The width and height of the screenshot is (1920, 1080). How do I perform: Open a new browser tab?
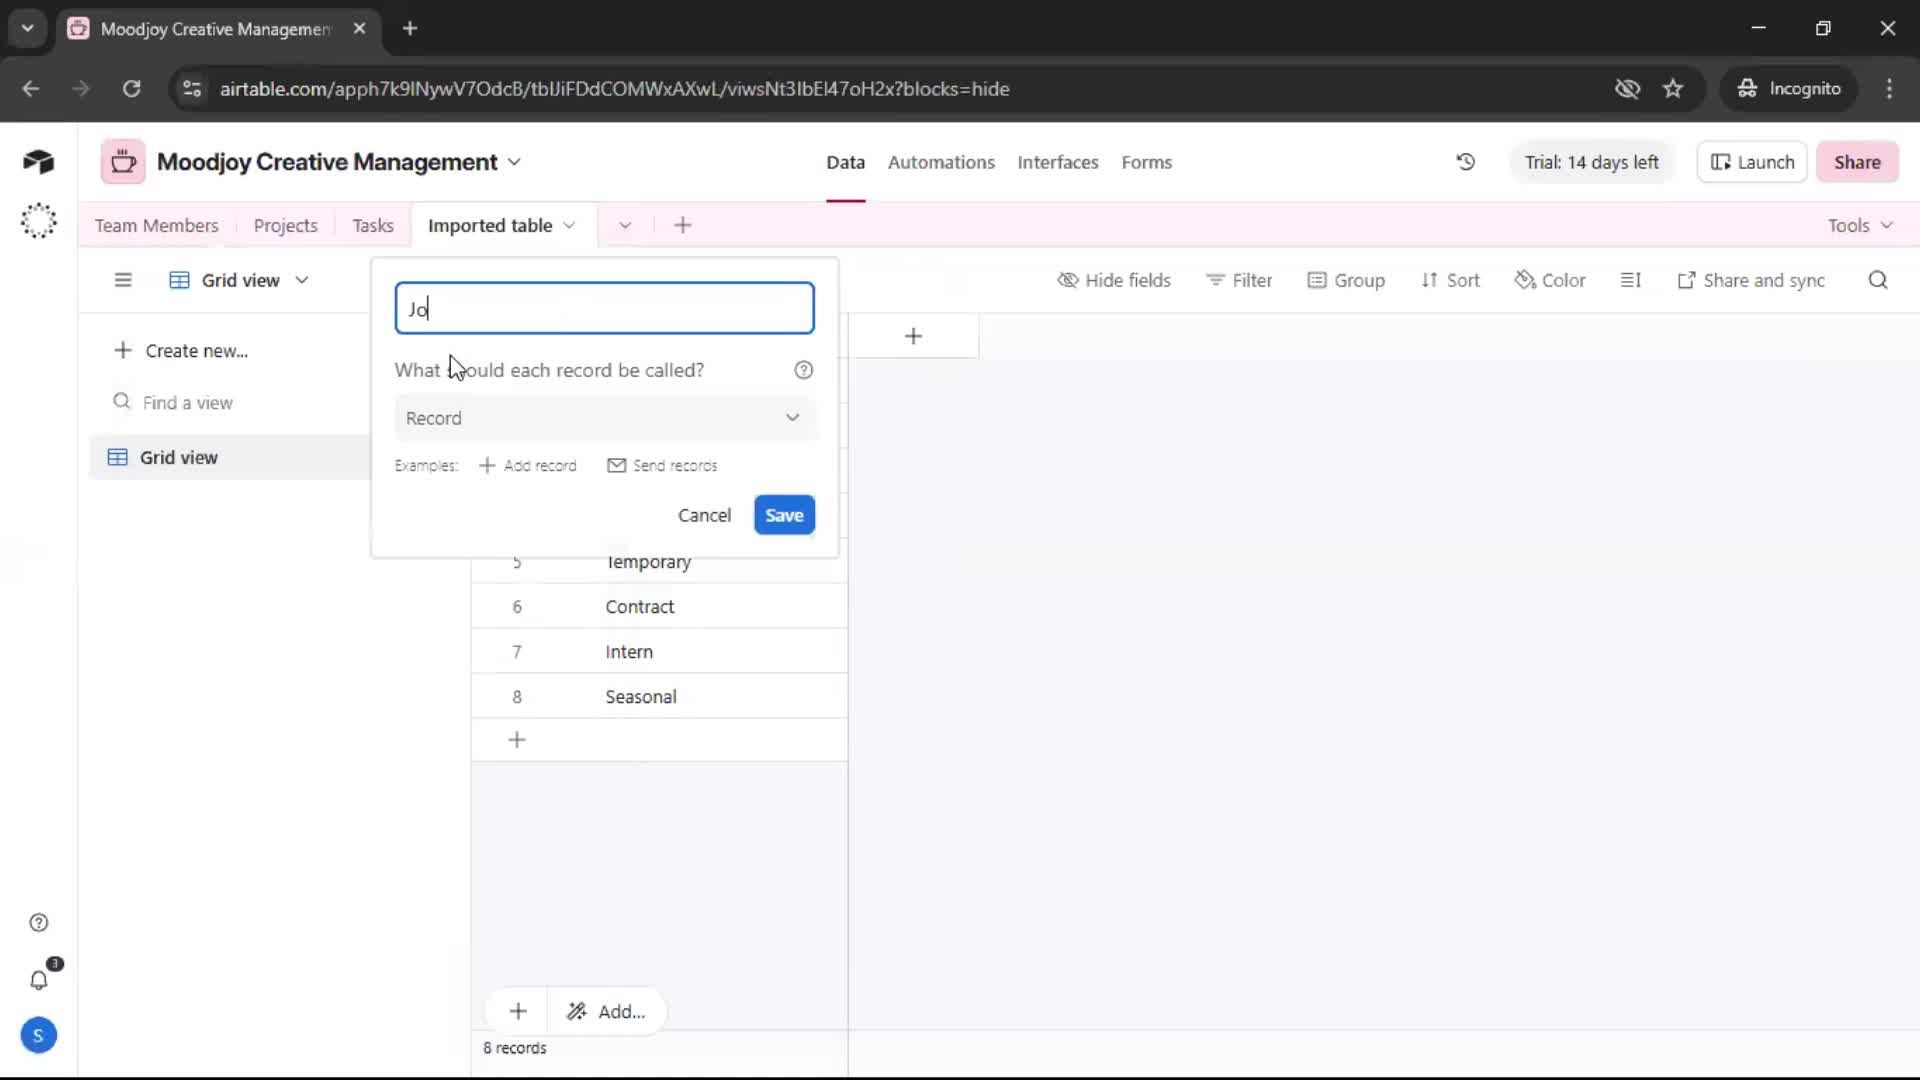coord(410,28)
